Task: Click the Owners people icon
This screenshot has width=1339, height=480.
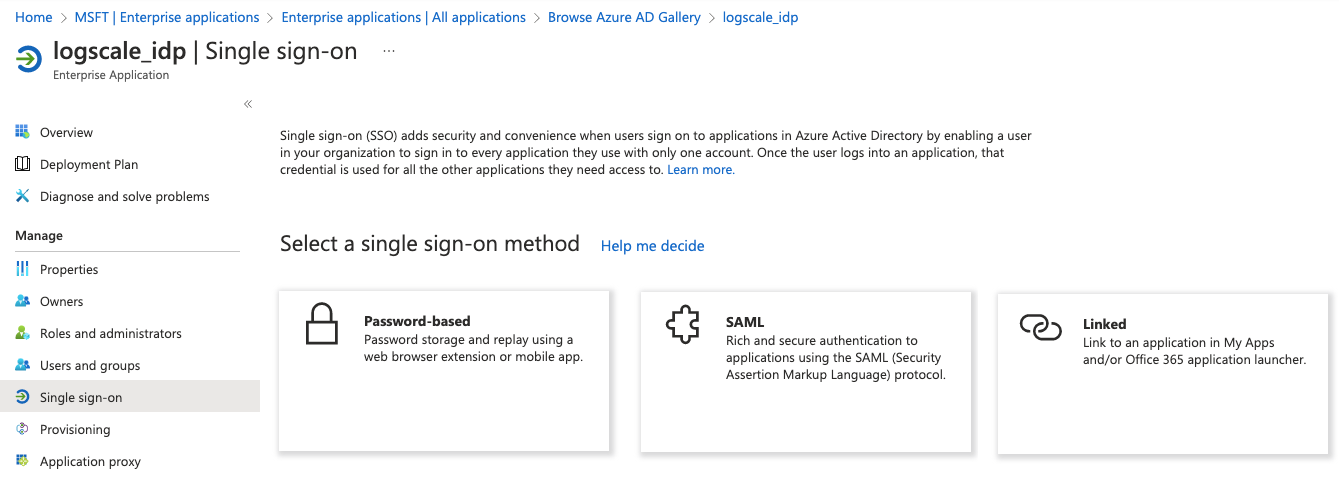Action: click(22, 301)
